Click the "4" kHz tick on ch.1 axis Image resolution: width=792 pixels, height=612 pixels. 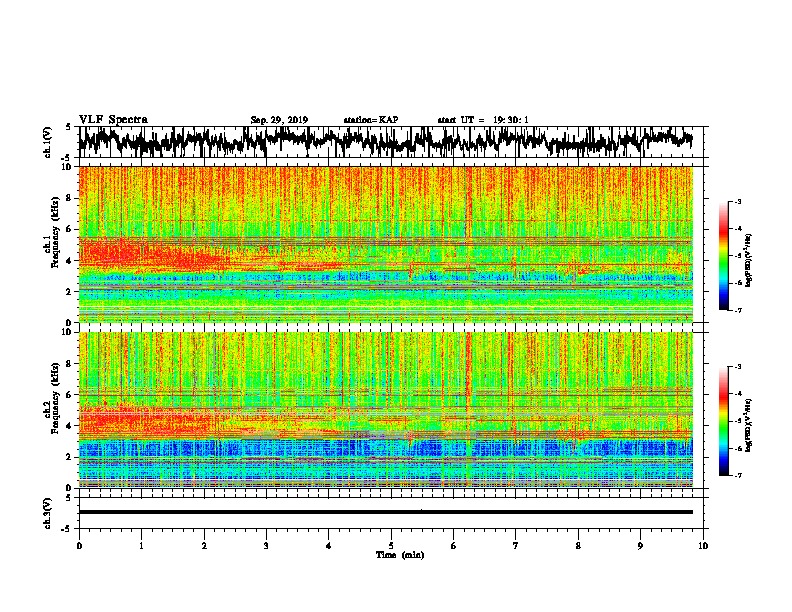[70, 261]
